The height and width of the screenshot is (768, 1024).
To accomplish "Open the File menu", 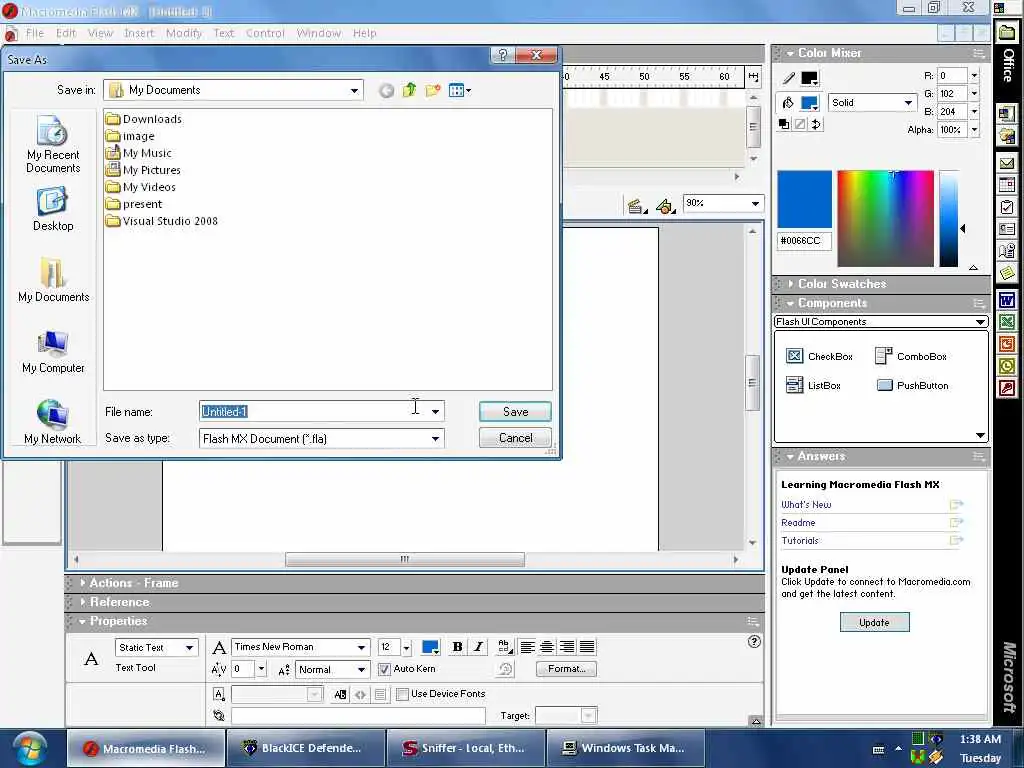I will click(x=35, y=33).
